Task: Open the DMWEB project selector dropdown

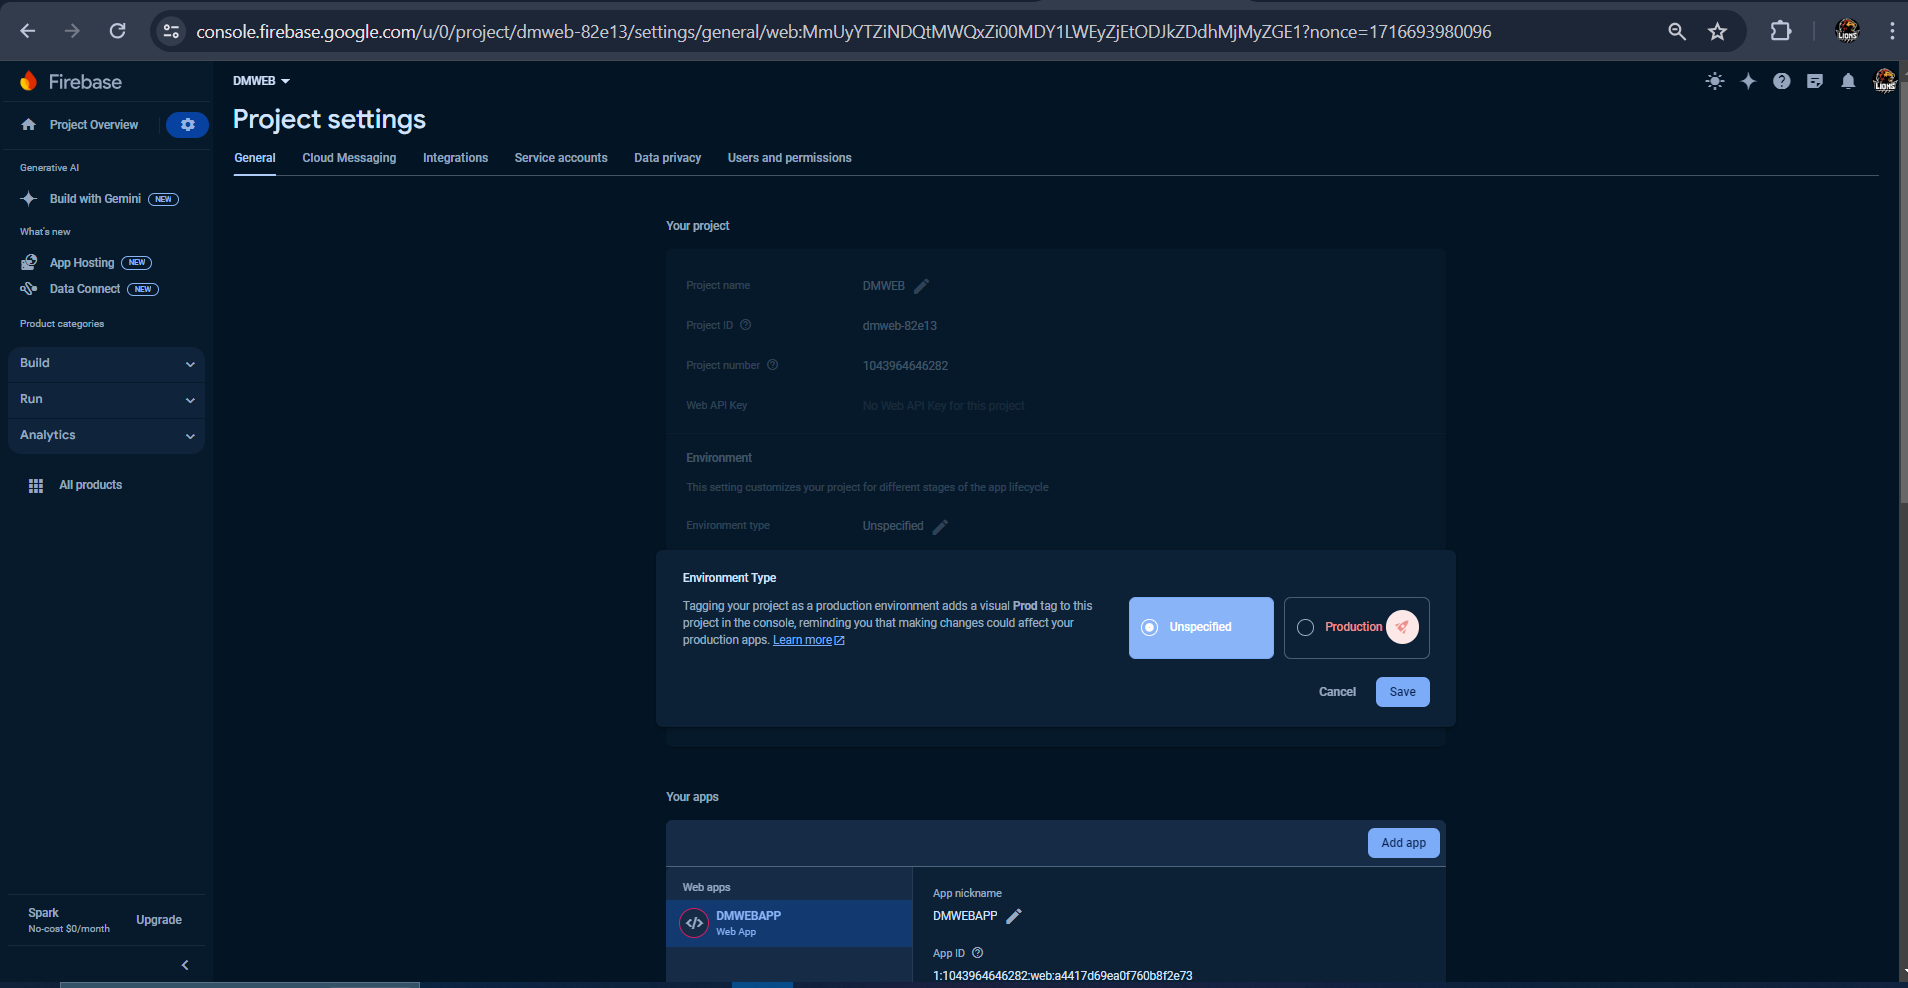Action: click(x=261, y=81)
